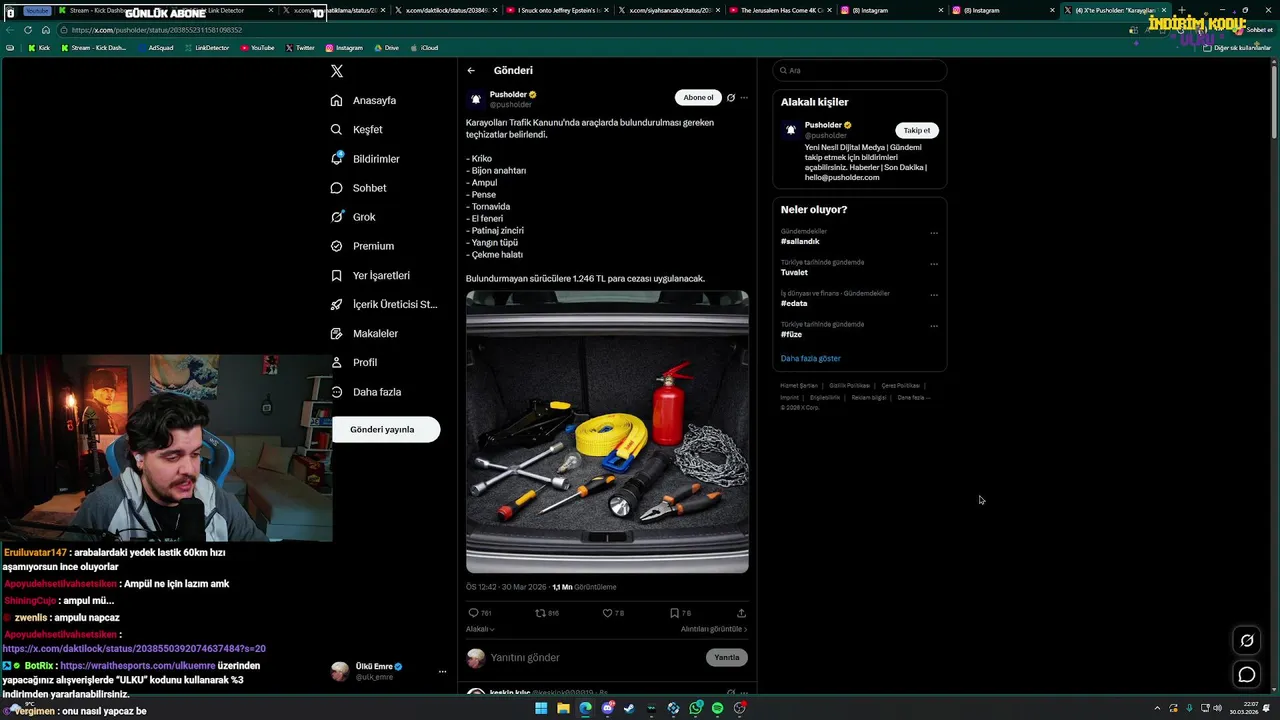Click Takip et for Pusholder

[917, 130]
